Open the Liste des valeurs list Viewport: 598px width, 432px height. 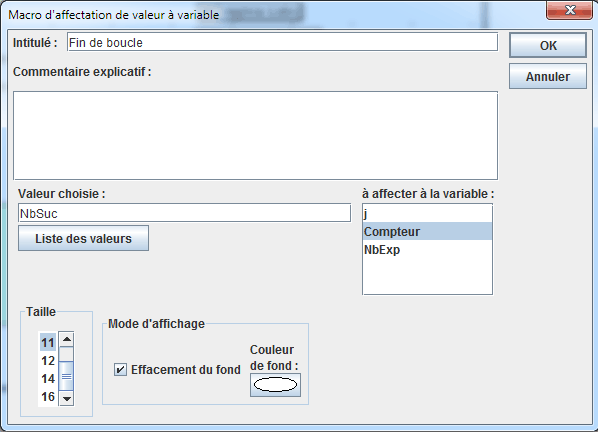coord(84,238)
